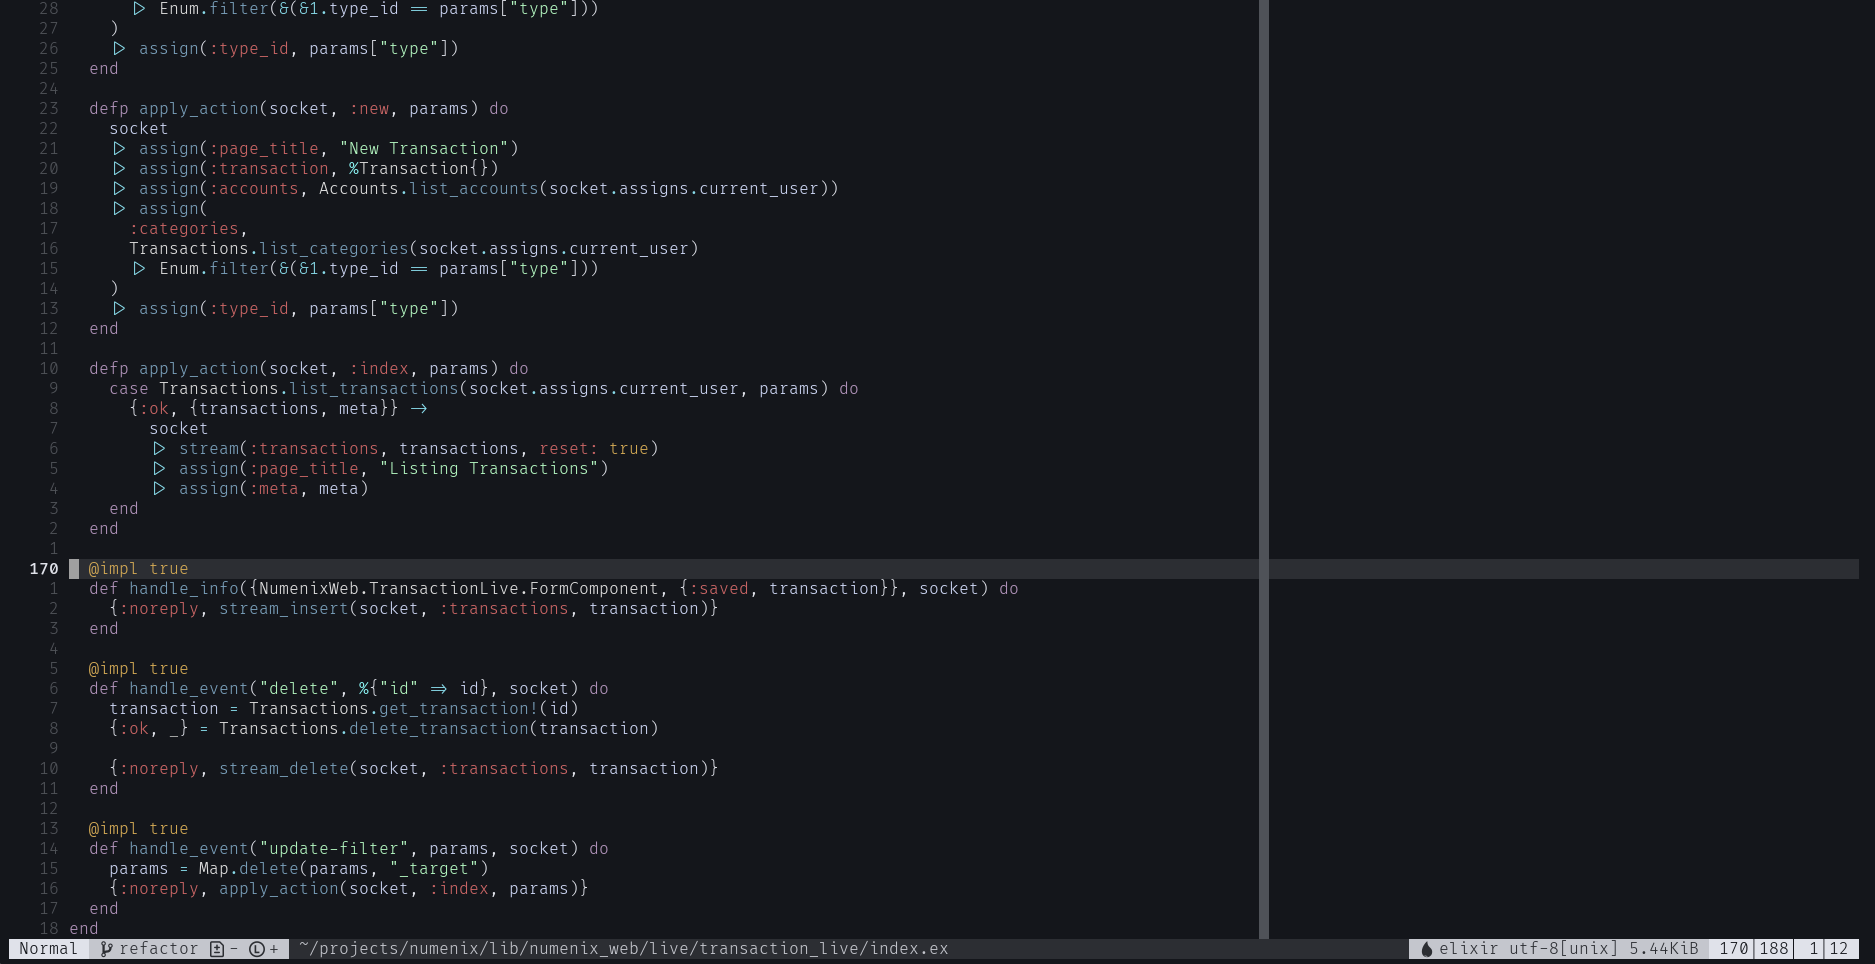Click the 5.44KiB file size indicator
1875x964 pixels.
click(1663, 949)
